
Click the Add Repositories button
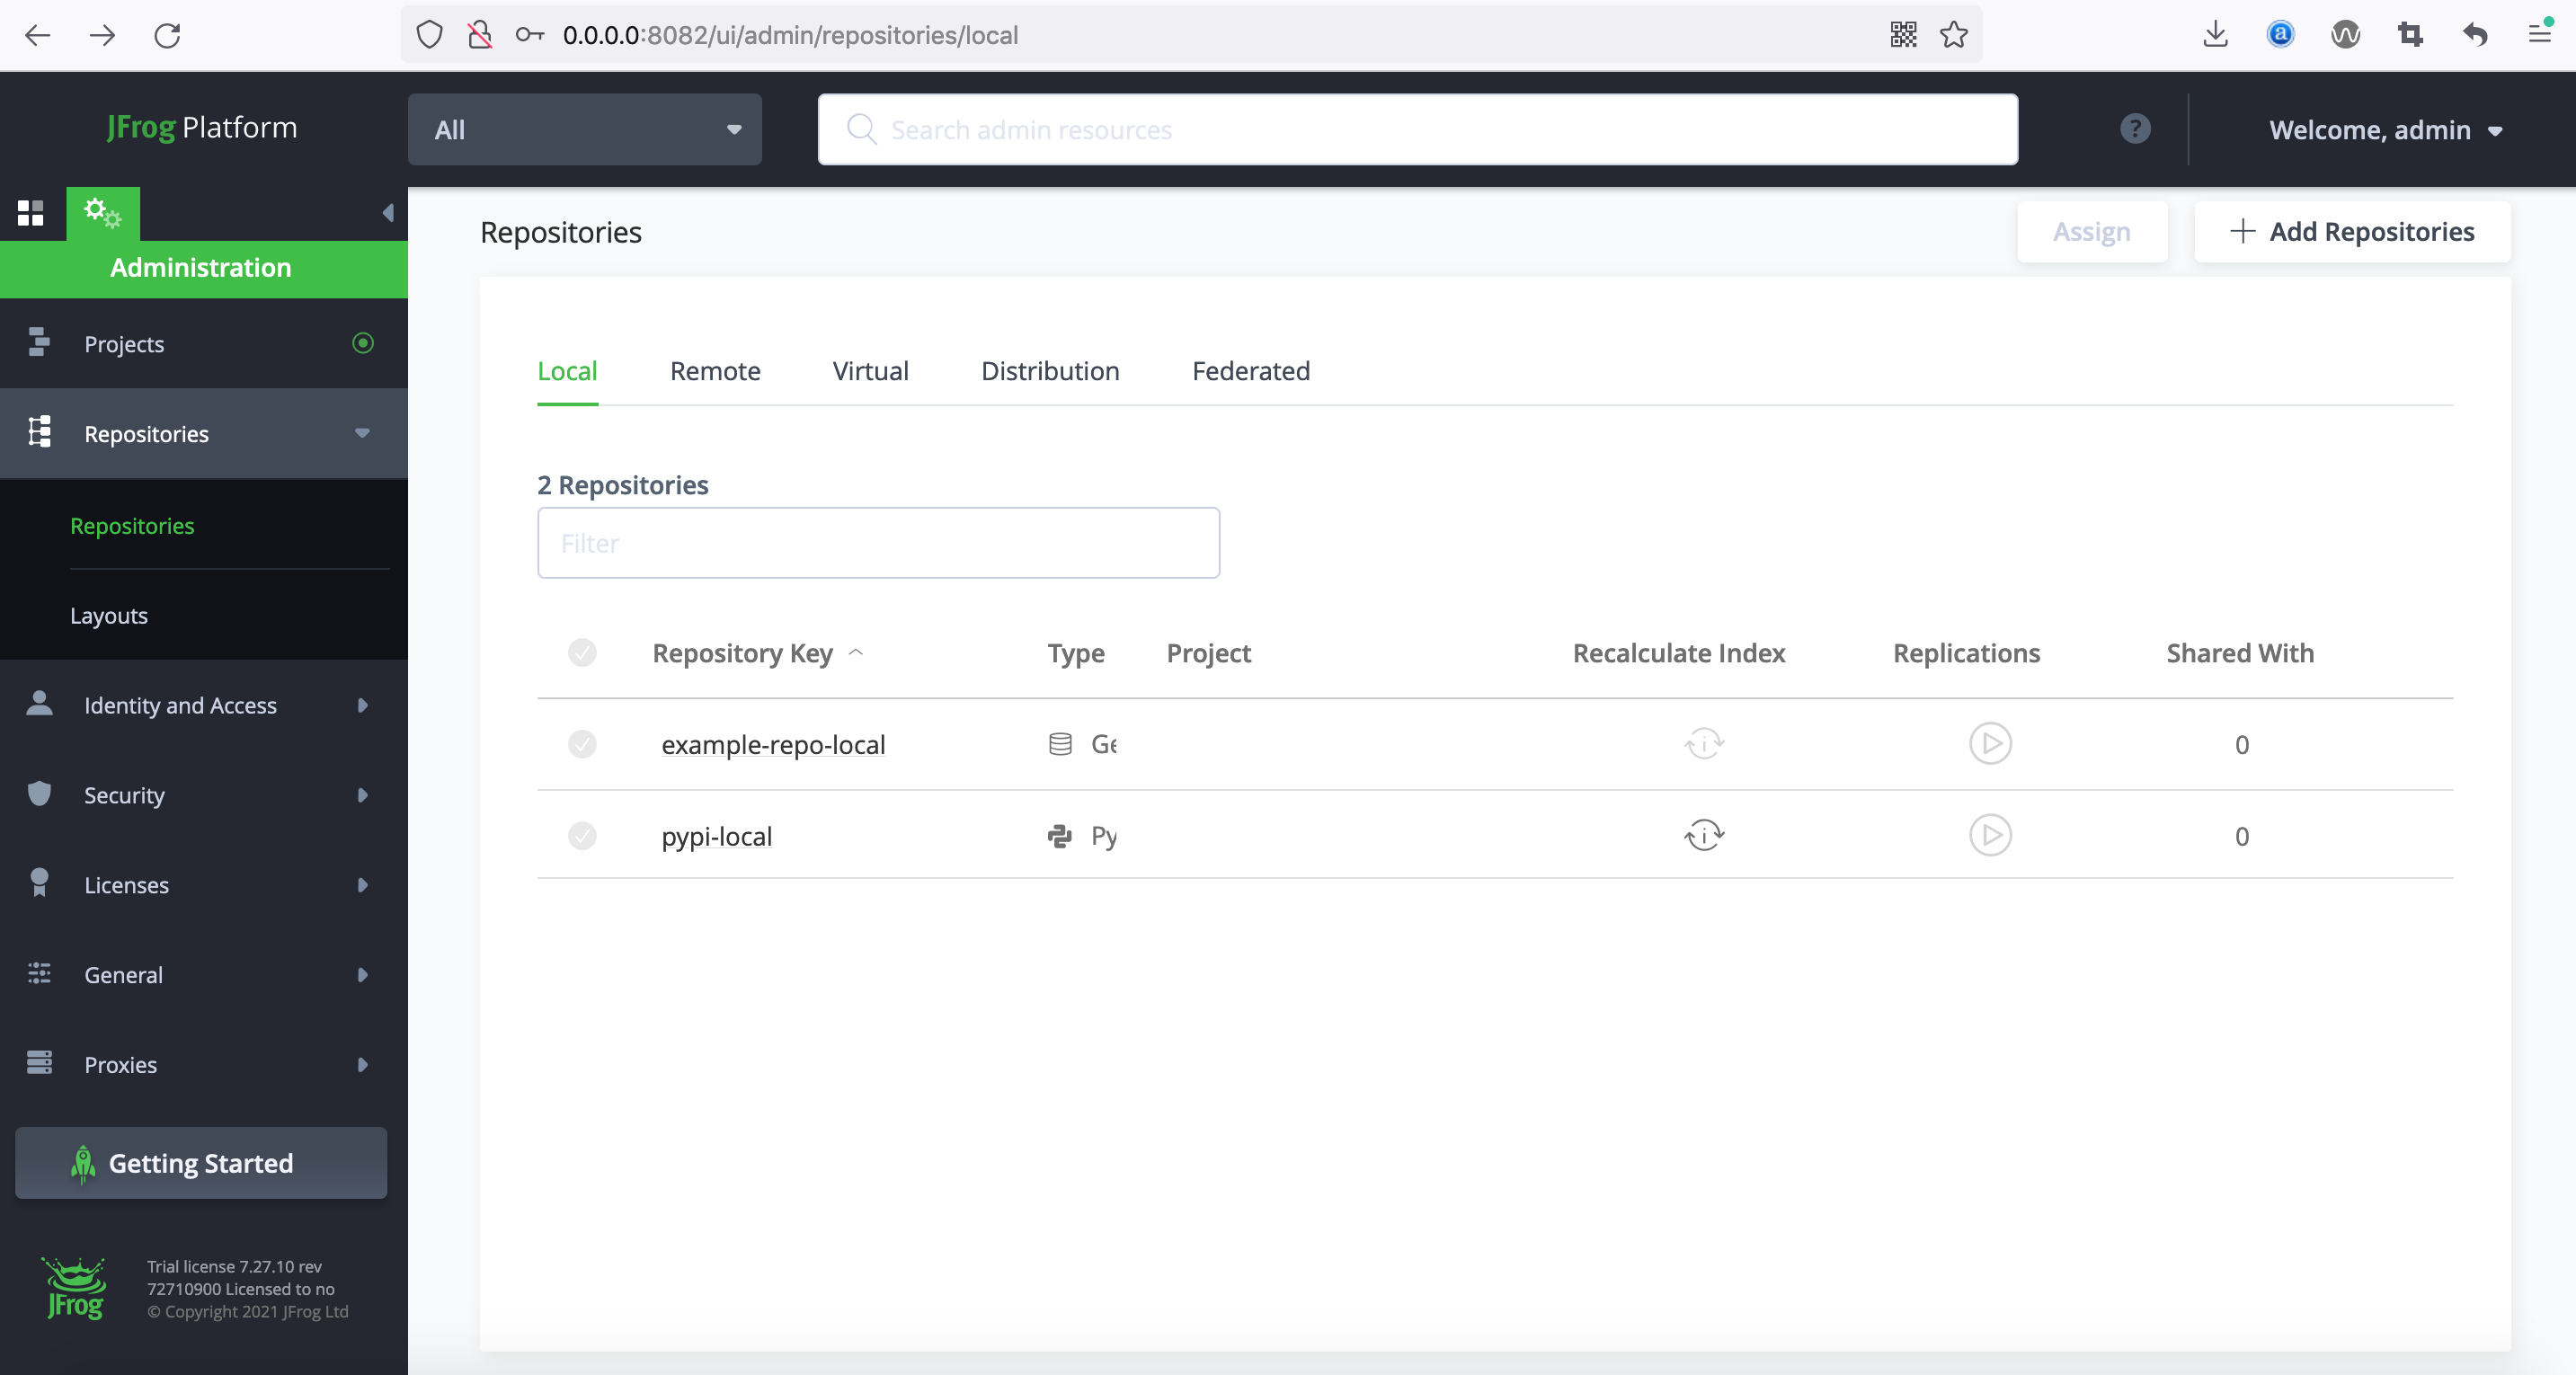(x=2351, y=232)
